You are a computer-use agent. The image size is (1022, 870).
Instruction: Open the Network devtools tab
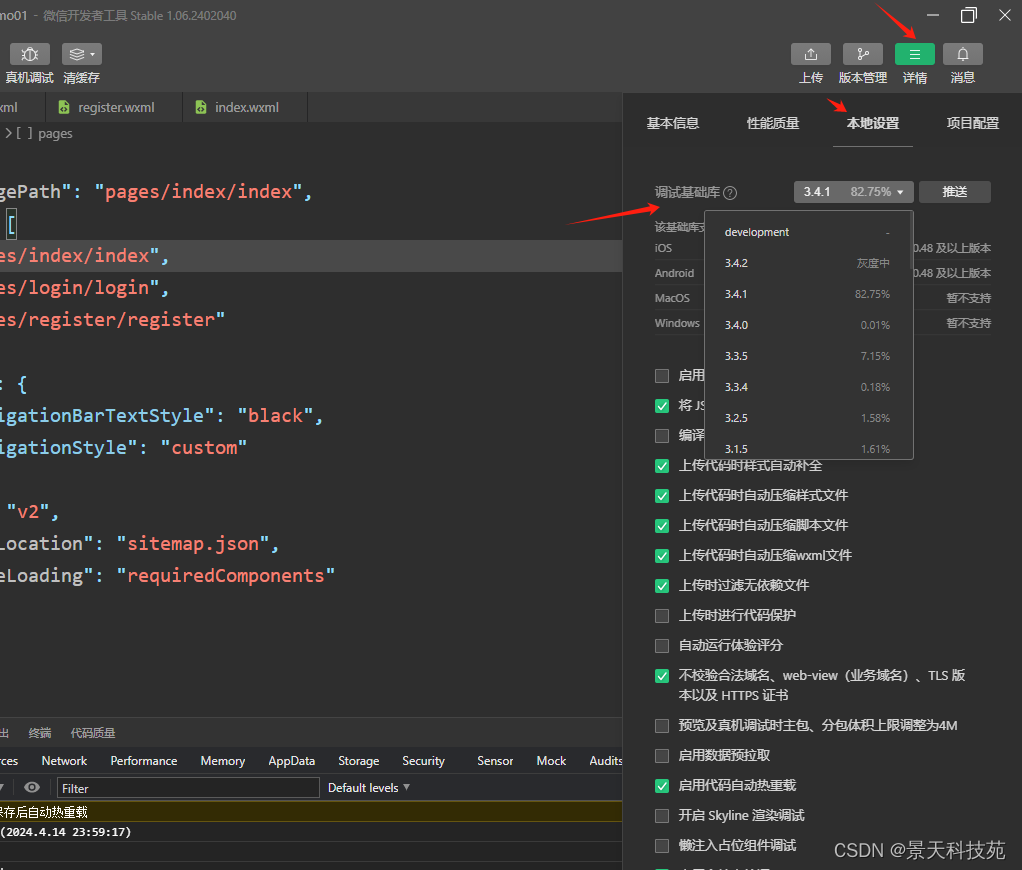click(64, 761)
